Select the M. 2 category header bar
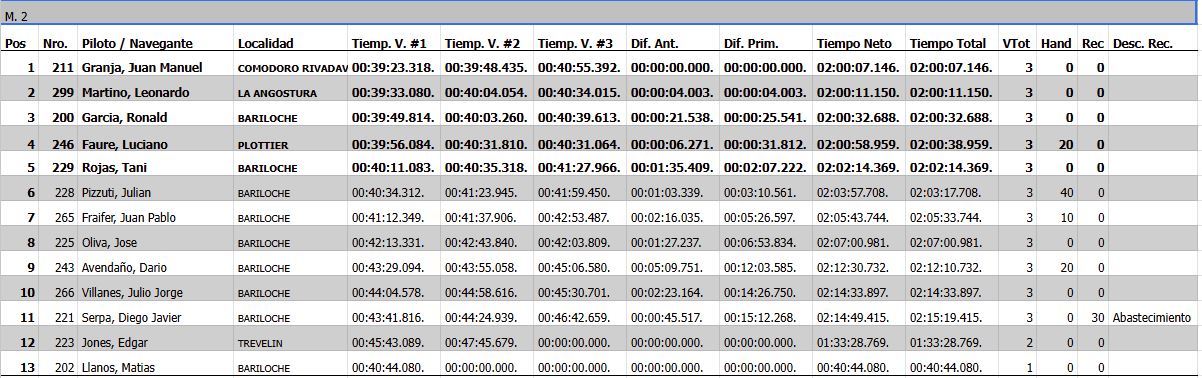This screenshot has width=1202, height=378. [600, 16]
